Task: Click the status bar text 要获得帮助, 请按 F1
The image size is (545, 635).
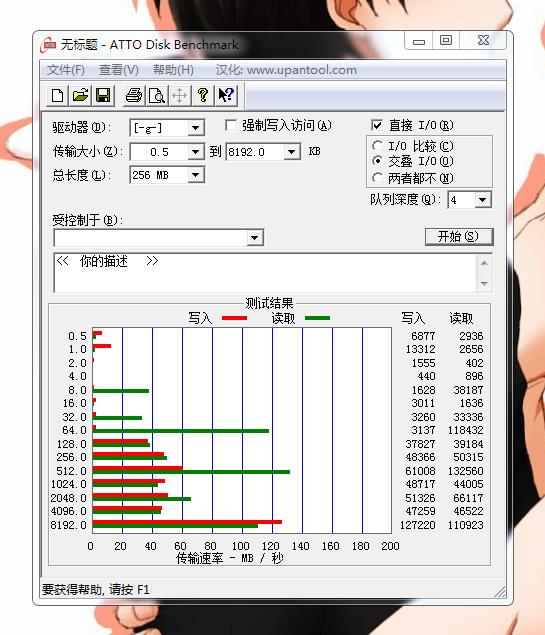Action: point(96,590)
